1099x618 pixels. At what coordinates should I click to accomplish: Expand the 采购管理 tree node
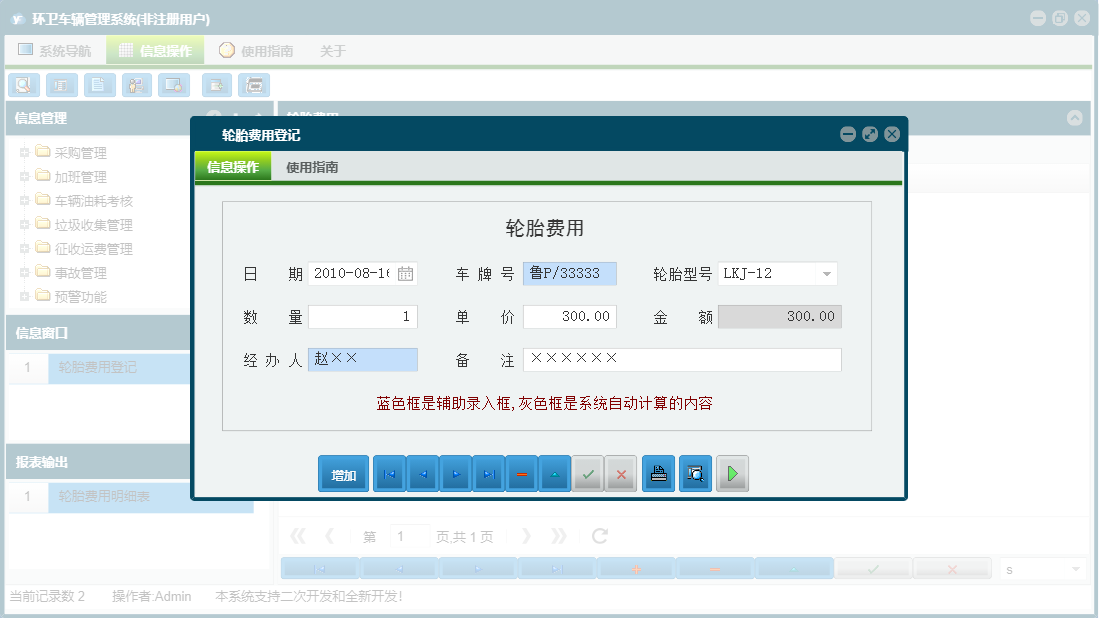(x=24, y=152)
